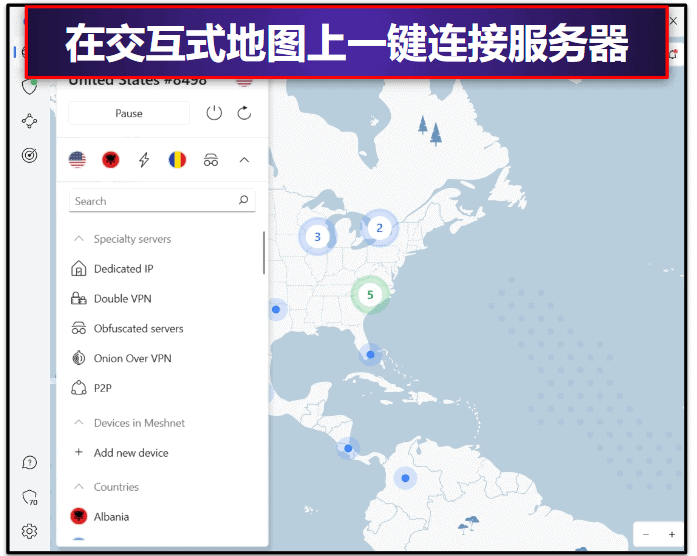Click the server list scrollbar
Viewport: 697px width, 556px height.
(264, 253)
